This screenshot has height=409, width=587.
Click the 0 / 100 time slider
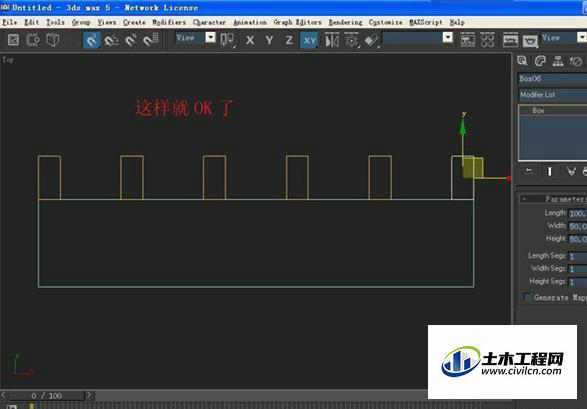(x=47, y=396)
